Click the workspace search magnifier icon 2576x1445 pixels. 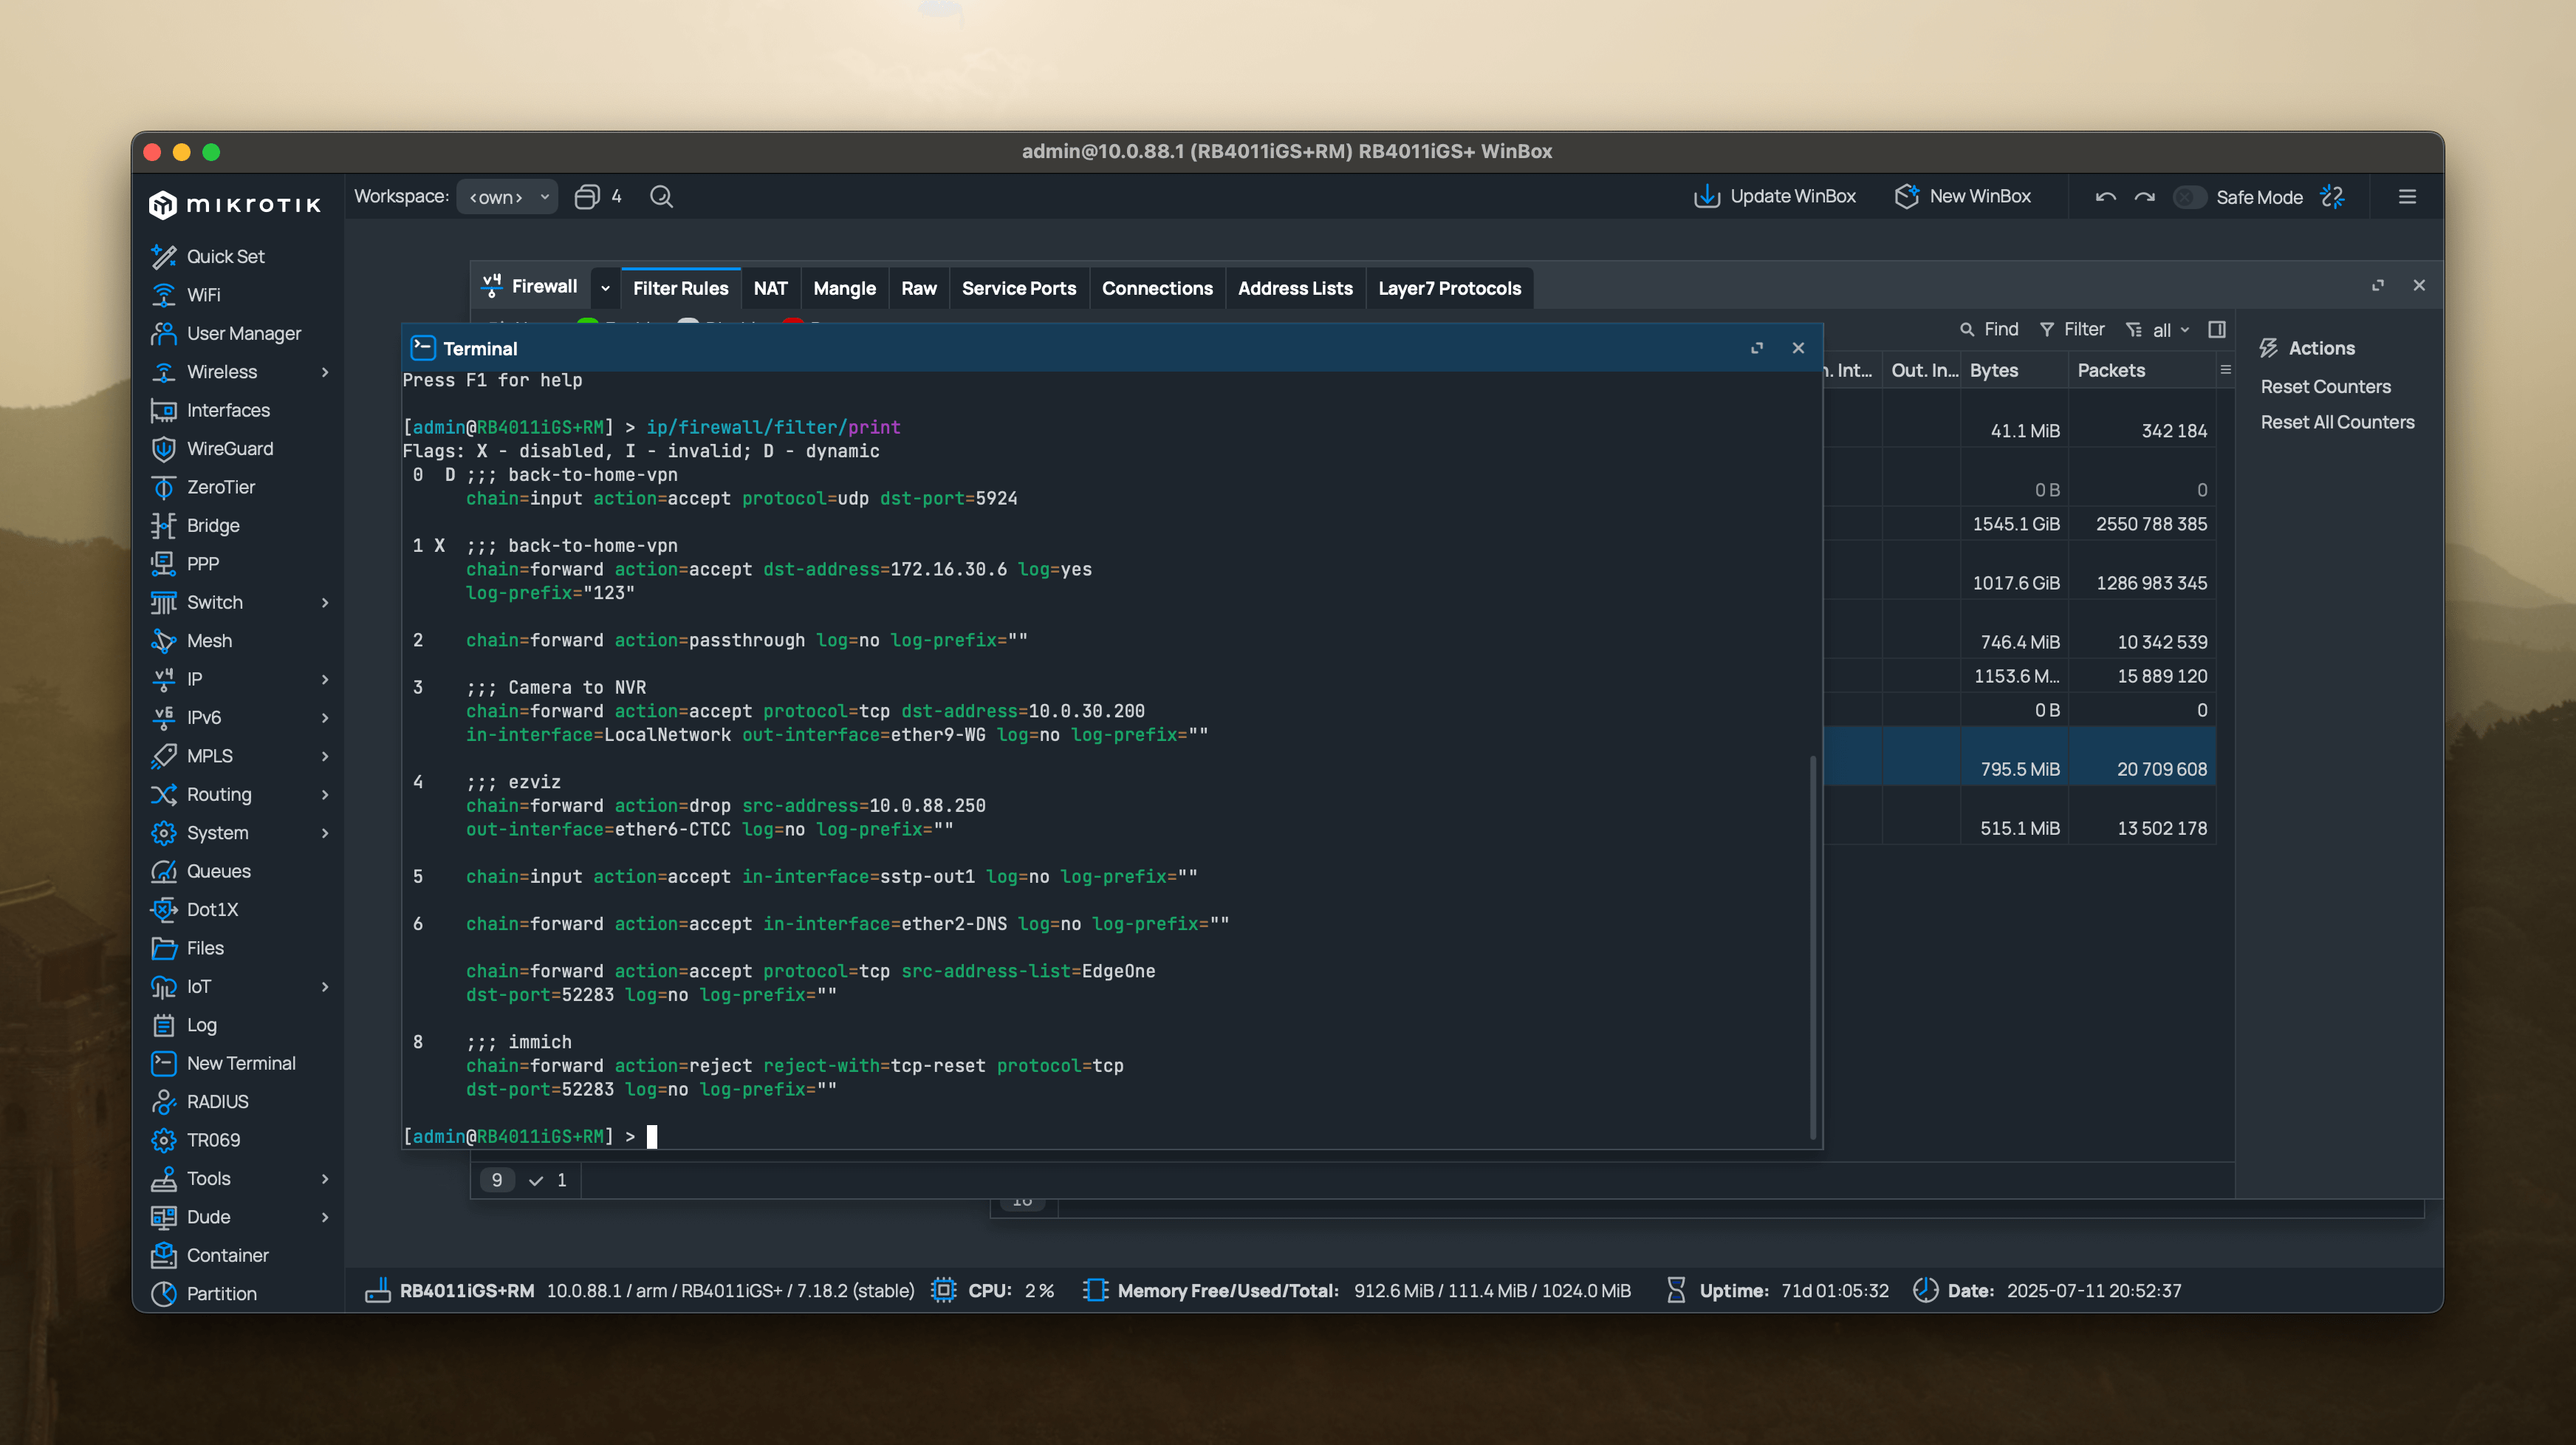[661, 197]
